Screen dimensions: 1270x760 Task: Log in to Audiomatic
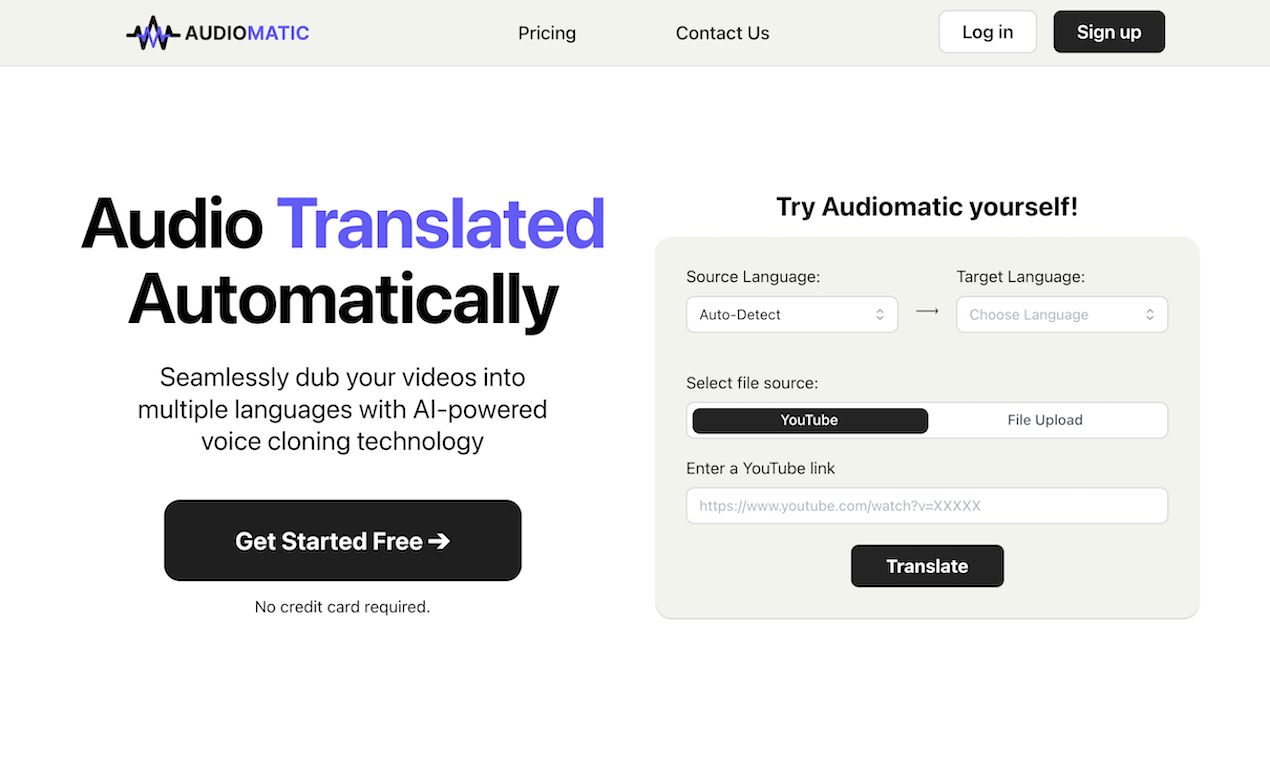(987, 31)
